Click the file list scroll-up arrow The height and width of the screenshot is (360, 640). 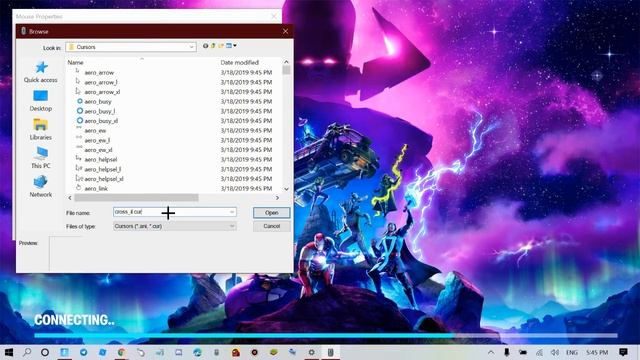pyautogui.click(x=286, y=62)
